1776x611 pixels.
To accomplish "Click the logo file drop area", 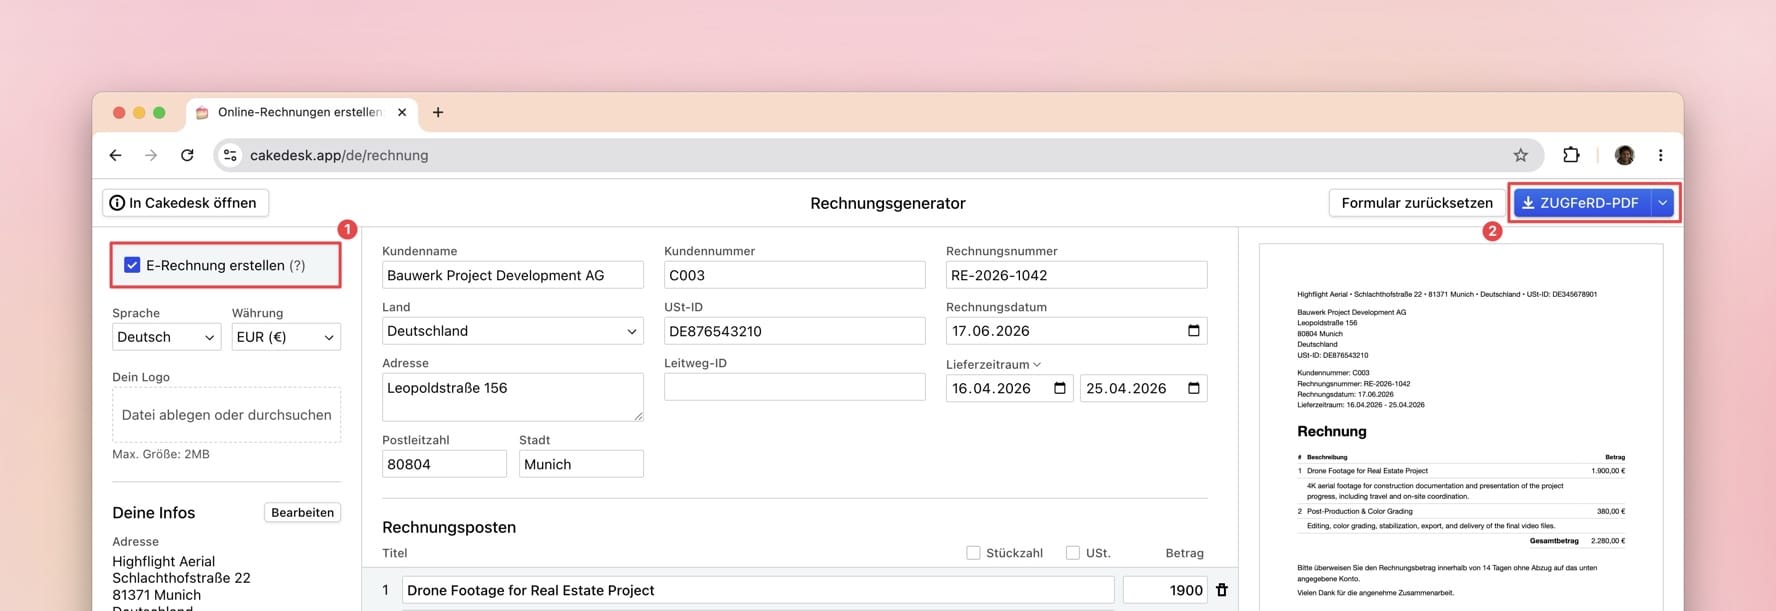I will coord(226,415).
